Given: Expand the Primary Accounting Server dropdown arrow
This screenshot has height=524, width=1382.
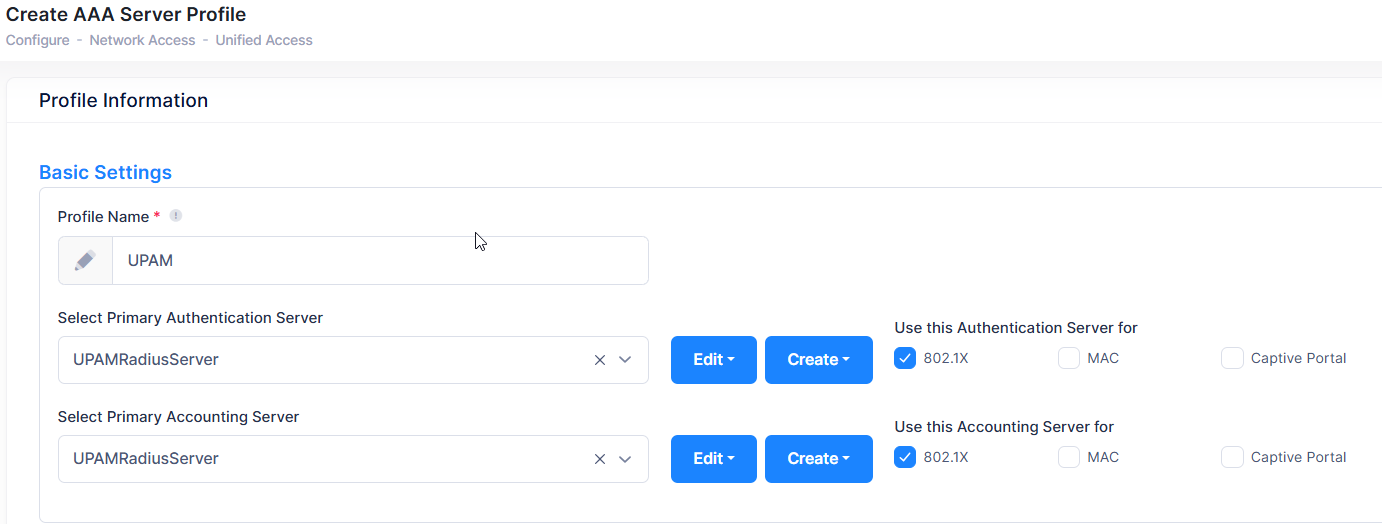Looking at the screenshot, I should click(626, 459).
